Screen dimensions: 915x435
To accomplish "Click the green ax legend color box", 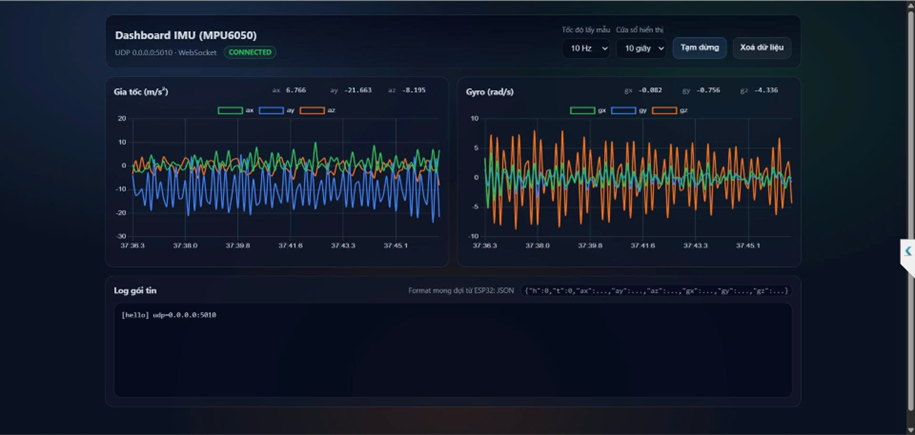I will pyautogui.click(x=230, y=110).
